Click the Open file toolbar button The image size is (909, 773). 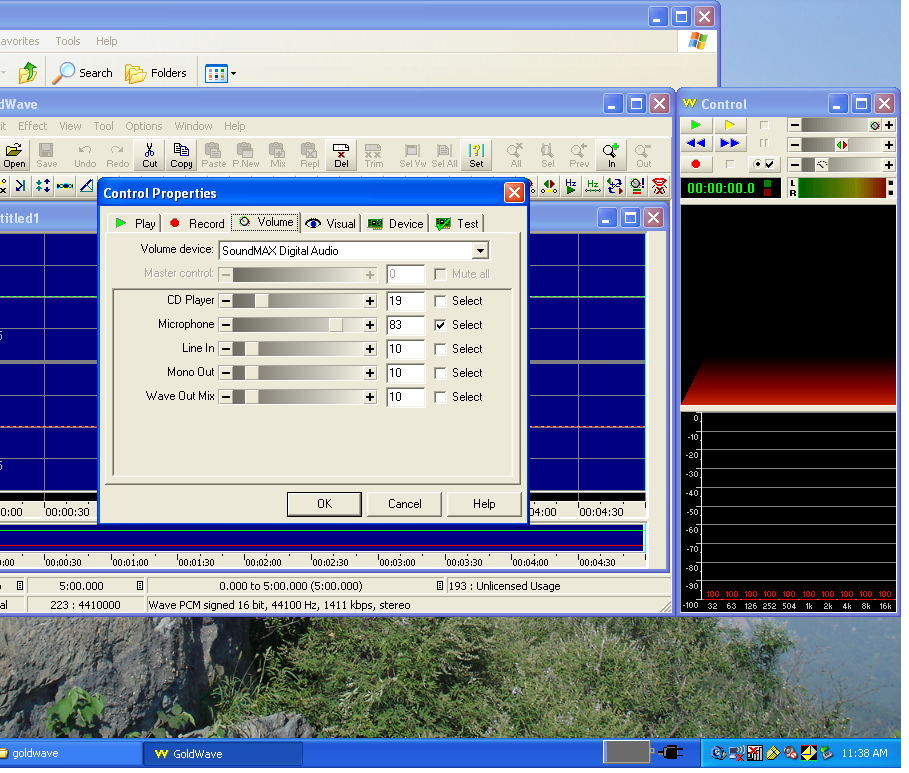(x=14, y=155)
